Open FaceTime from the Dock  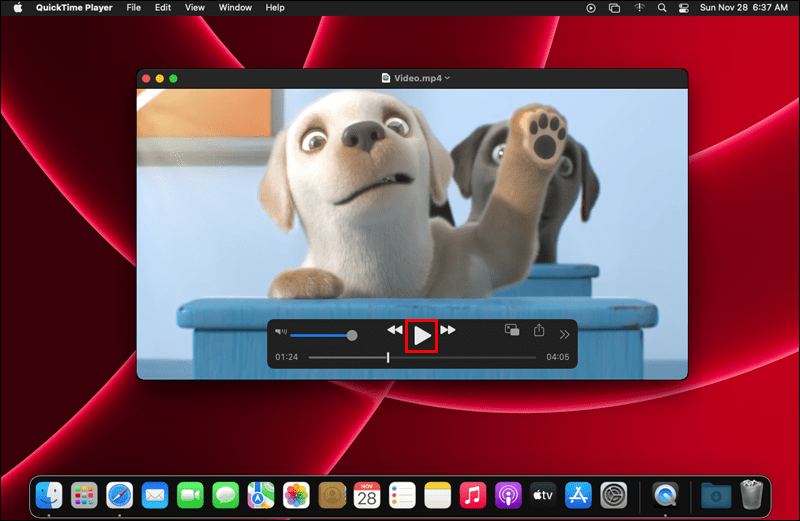click(x=190, y=495)
